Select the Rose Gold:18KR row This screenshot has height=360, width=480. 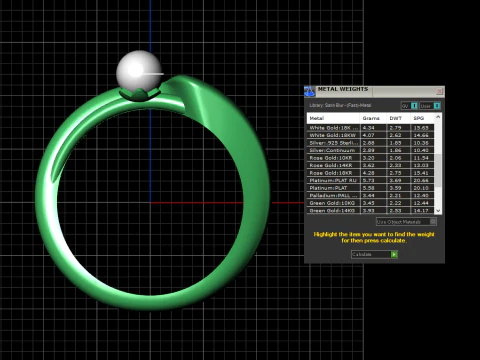point(370,173)
